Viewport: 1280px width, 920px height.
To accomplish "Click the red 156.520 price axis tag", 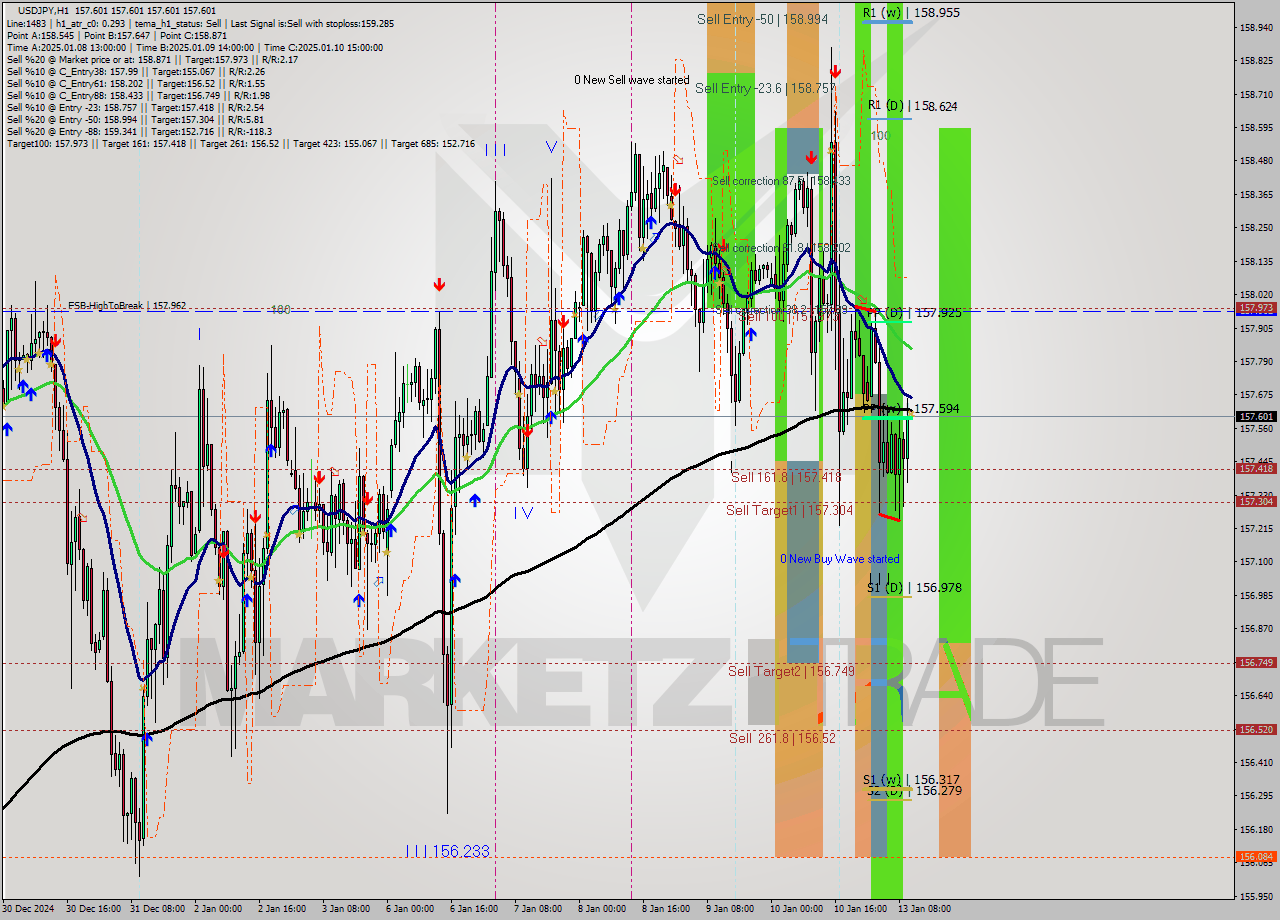I will point(1256,729).
